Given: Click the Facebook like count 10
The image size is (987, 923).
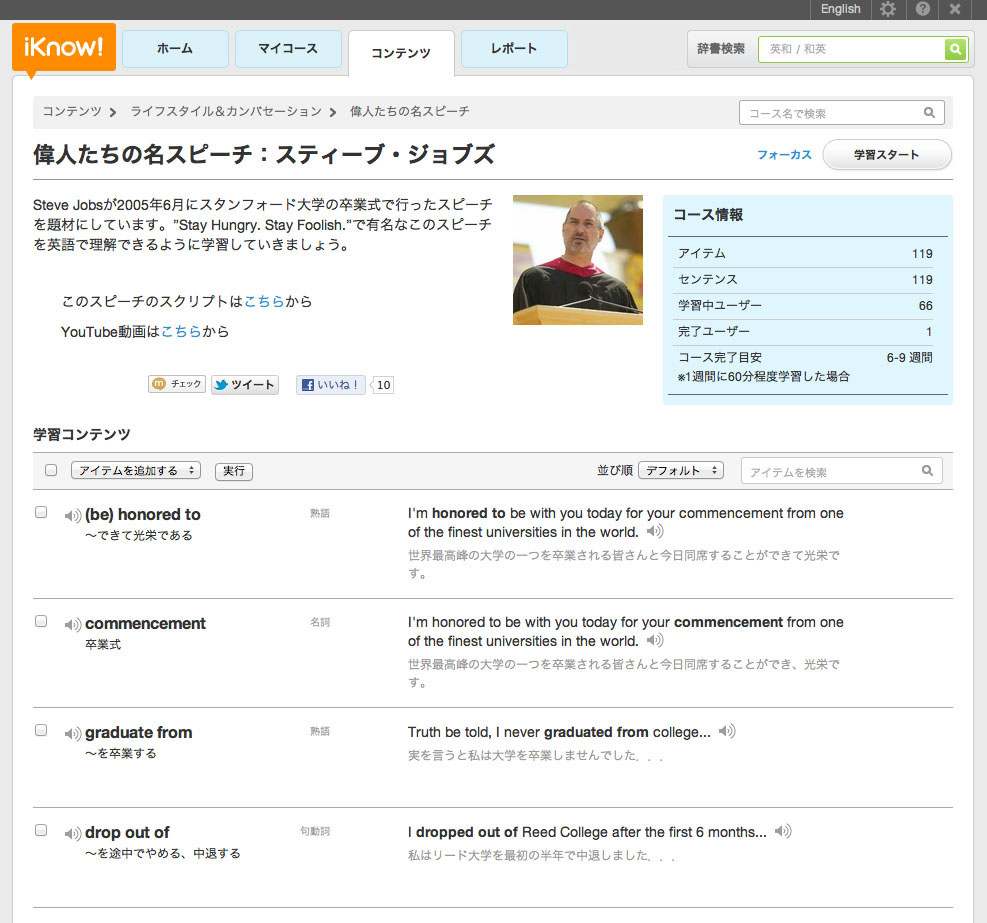Looking at the screenshot, I should click(383, 385).
